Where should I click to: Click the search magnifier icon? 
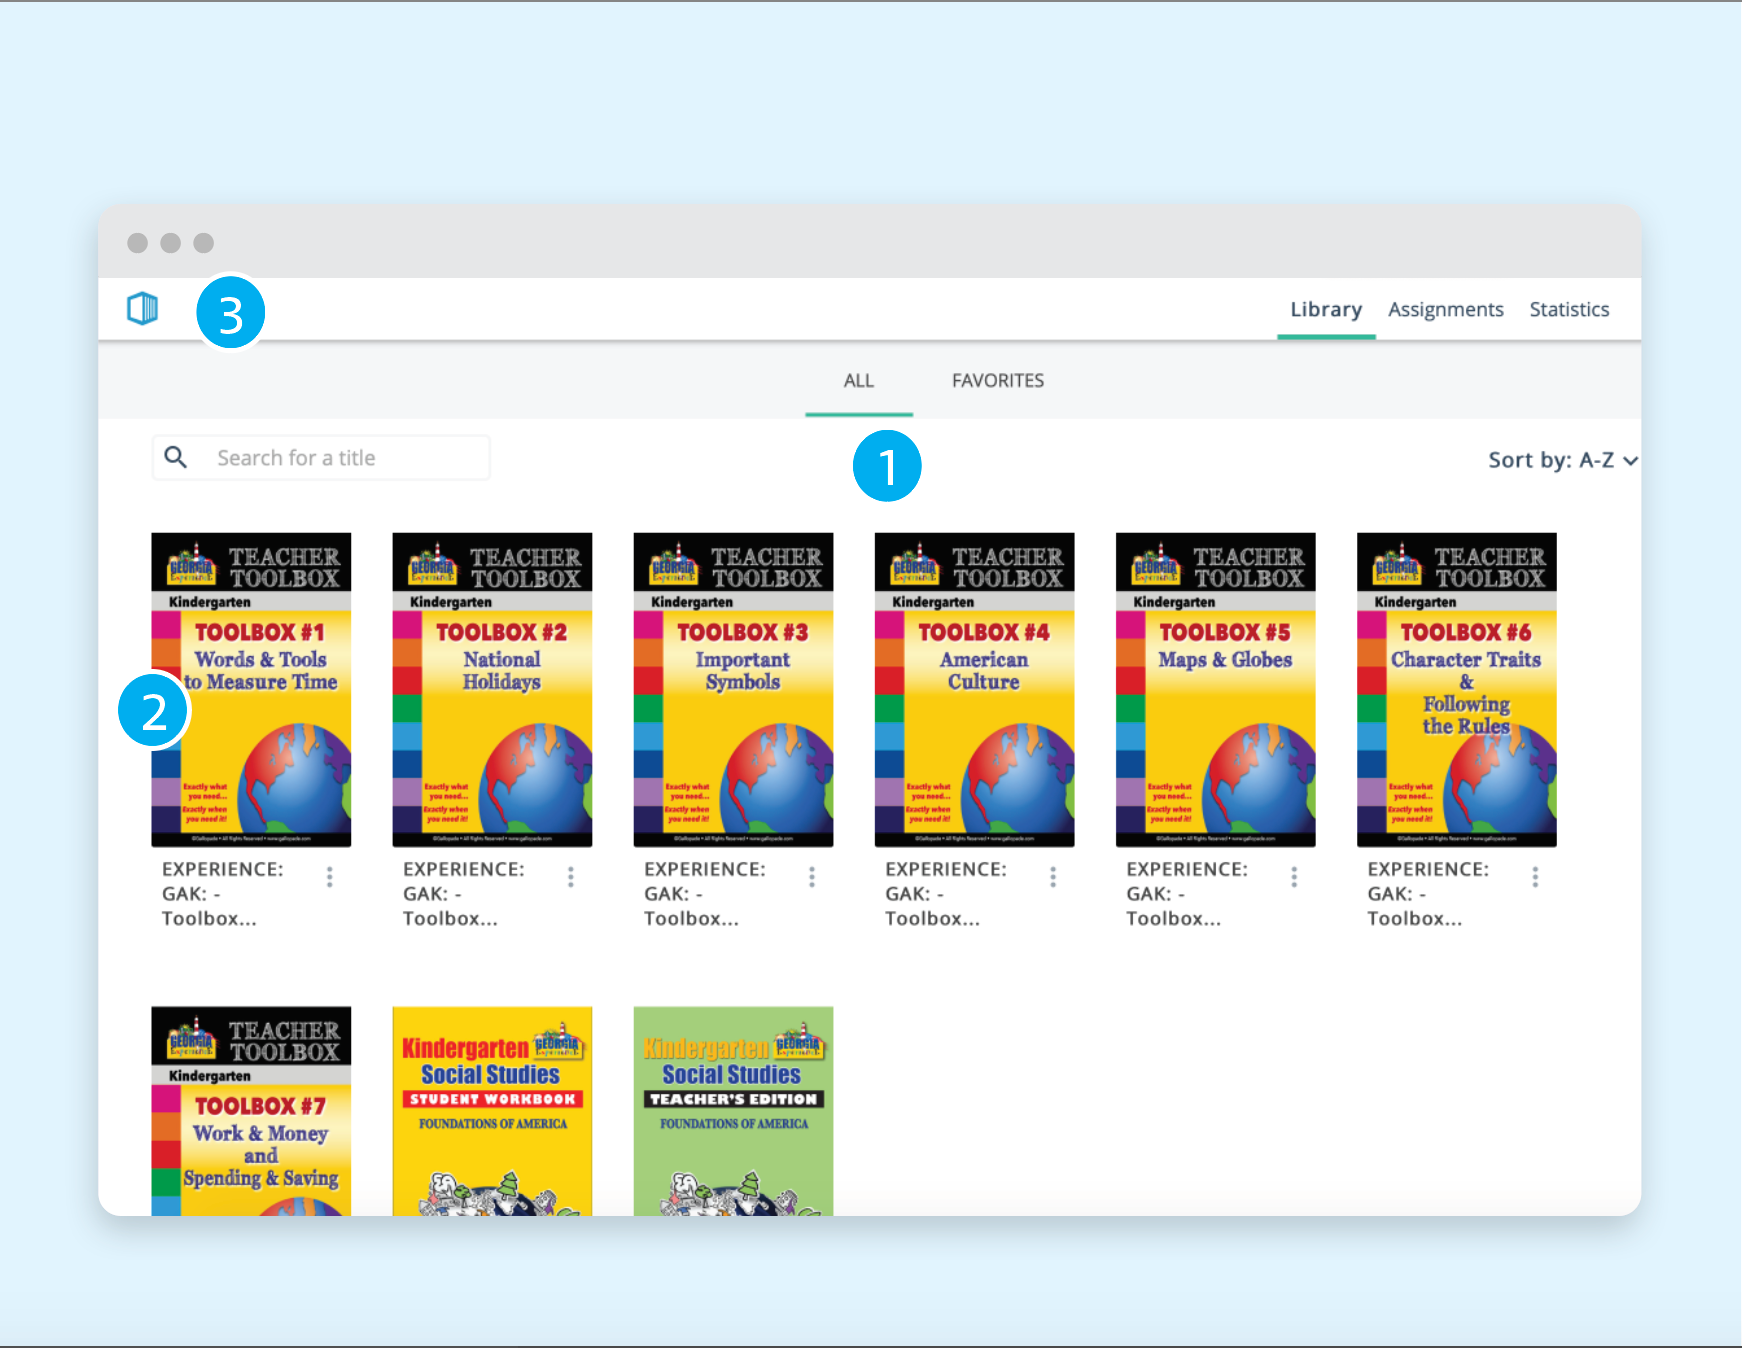point(176,457)
